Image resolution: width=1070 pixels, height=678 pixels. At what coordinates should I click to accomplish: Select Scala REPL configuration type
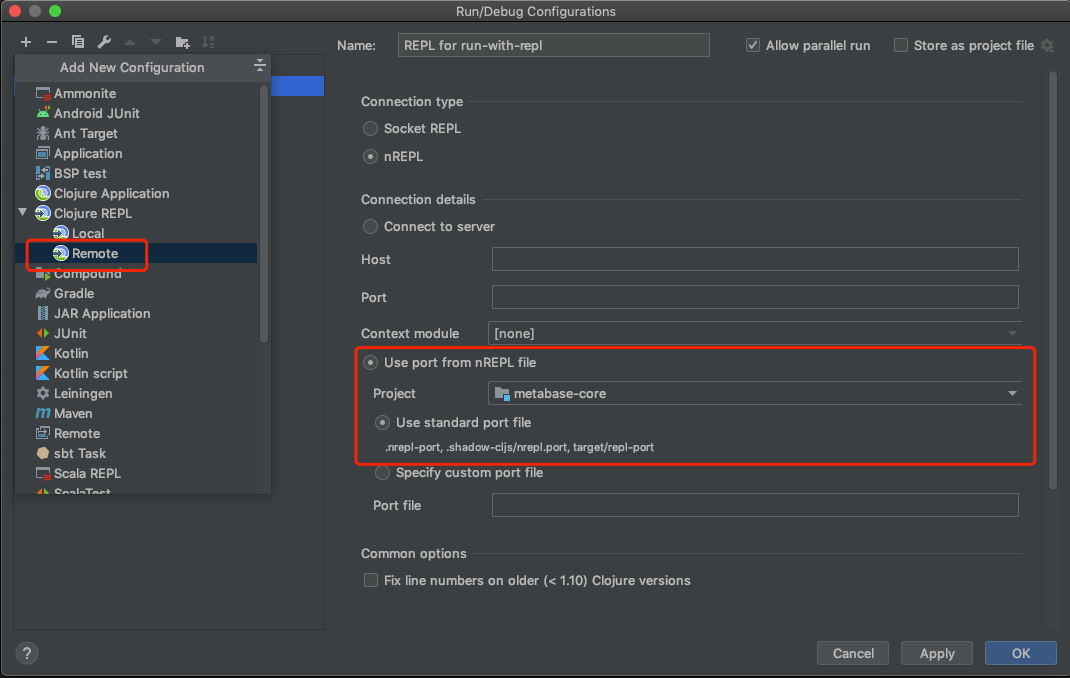[x=87, y=473]
